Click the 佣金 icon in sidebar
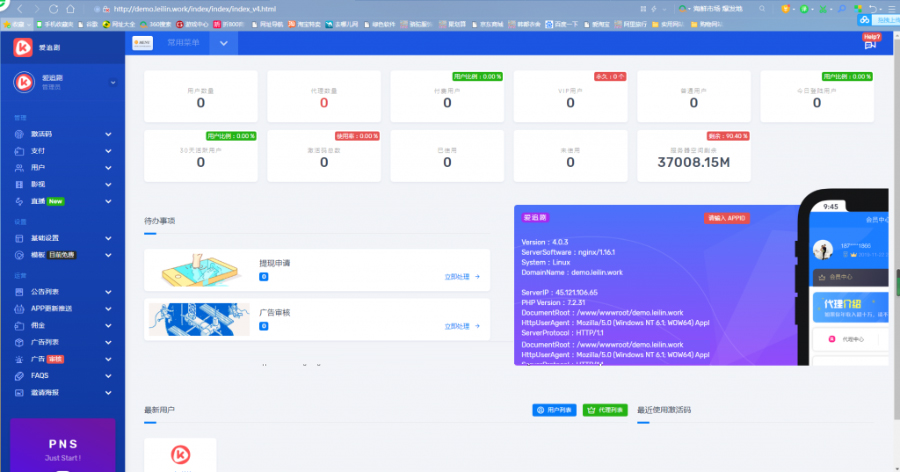This screenshot has height=472, width=900. pyautogui.click(x=19, y=326)
